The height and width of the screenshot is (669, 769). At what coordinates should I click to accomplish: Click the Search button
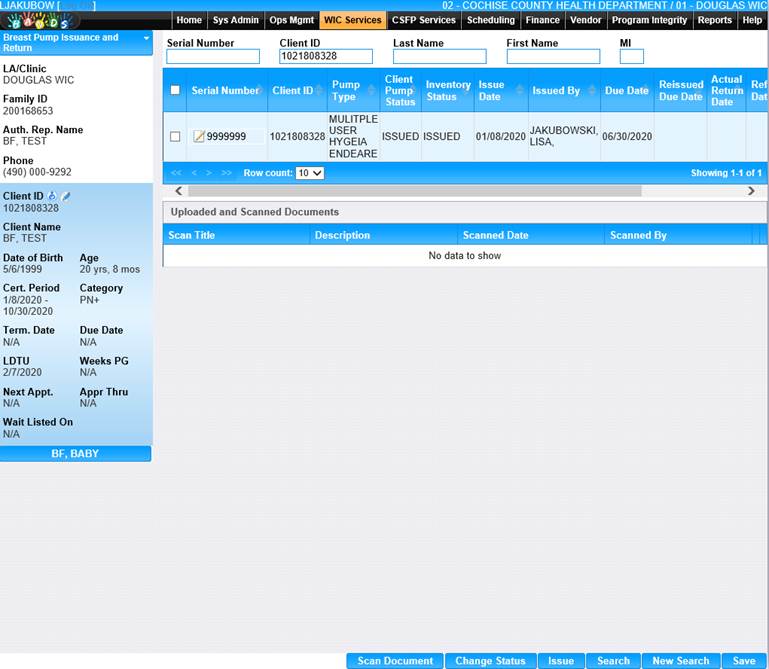pos(614,661)
